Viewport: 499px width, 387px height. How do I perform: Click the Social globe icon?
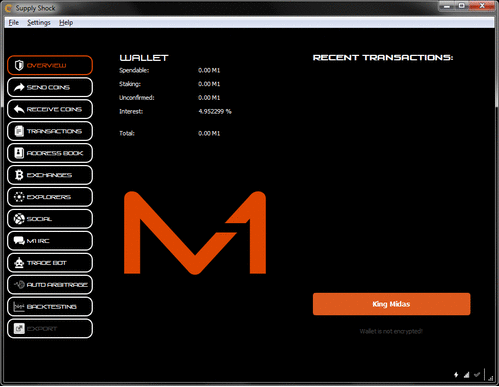tap(19, 219)
